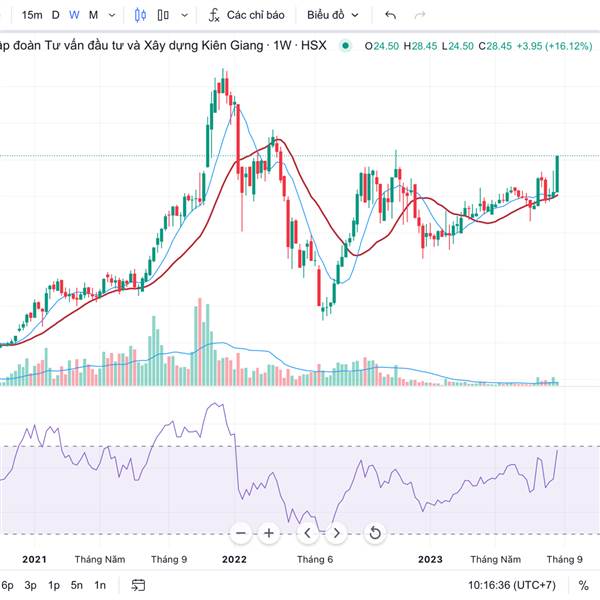Switch to the daily D timeframe
This screenshot has height=600, width=600.
click(55, 15)
